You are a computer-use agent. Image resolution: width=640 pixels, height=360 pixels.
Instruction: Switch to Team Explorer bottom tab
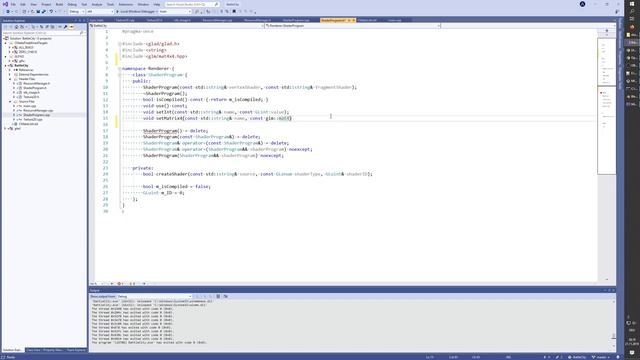coord(76,350)
